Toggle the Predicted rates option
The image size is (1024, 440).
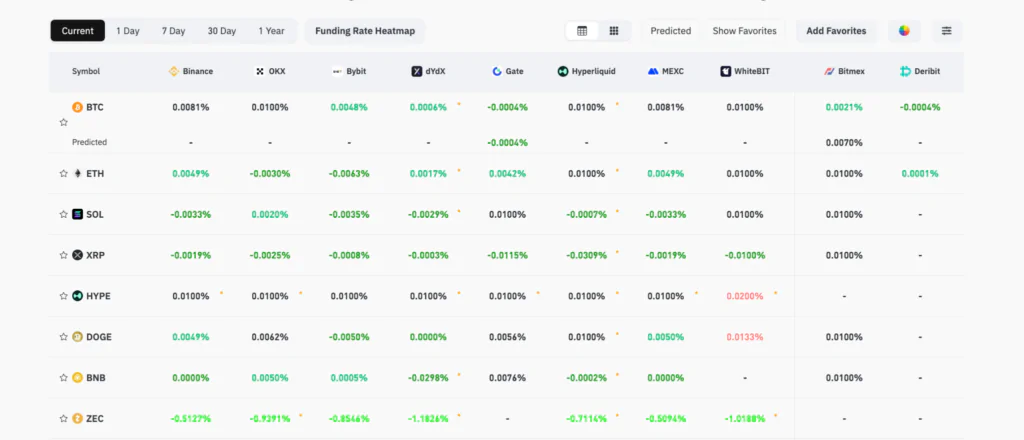(x=670, y=31)
